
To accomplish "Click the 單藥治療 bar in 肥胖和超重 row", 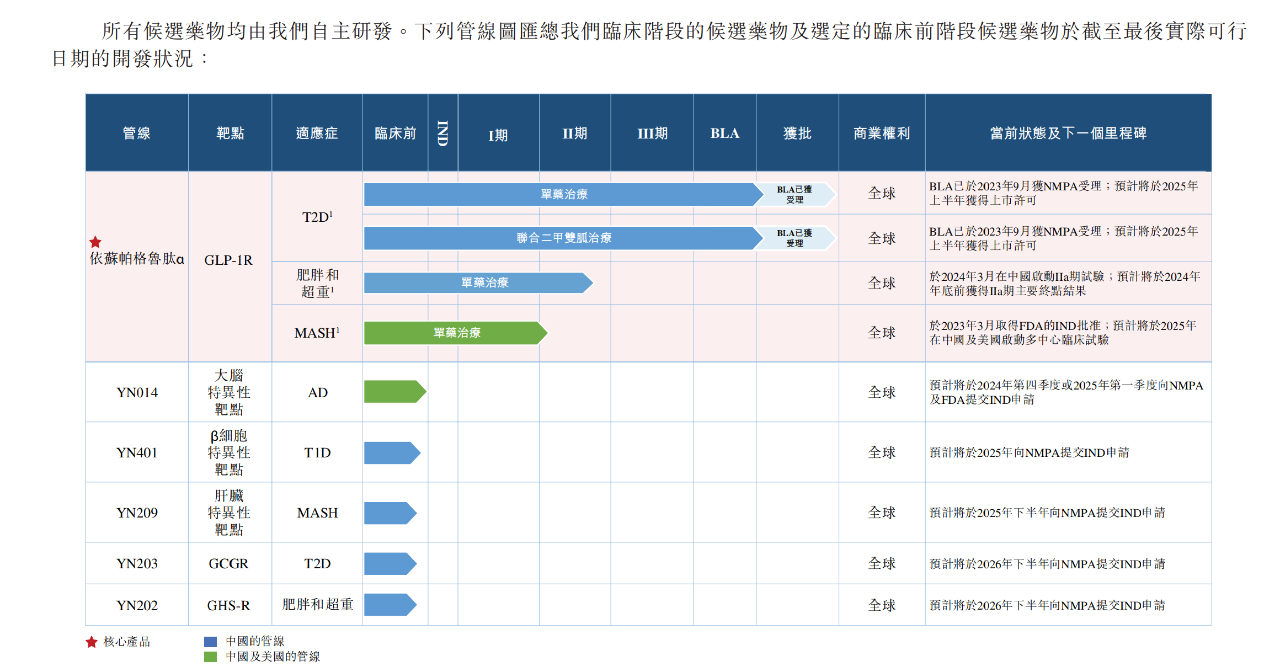I will tap(478, 283).
